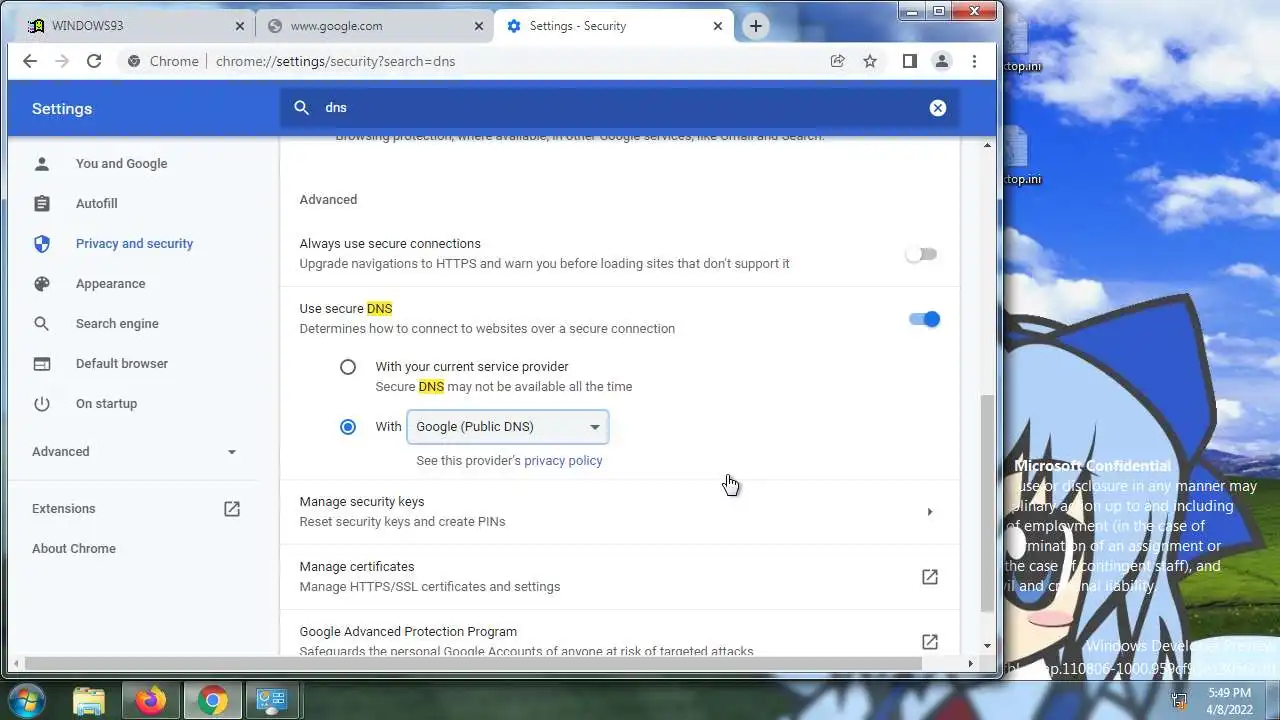Launch Firefox from the taskbar
This screenshot has height=720, width=1280.
coord(151,700)
